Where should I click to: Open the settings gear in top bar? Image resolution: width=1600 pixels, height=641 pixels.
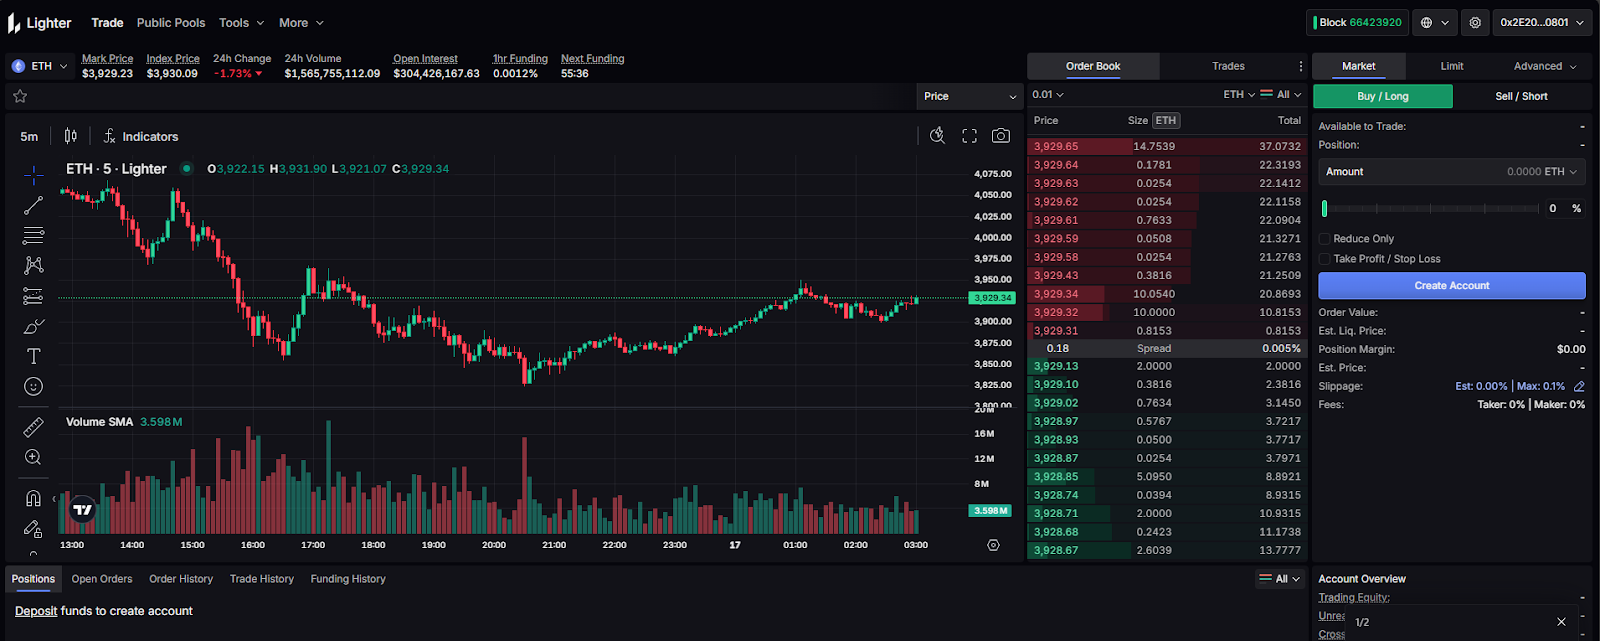(x=1475, y=22)
